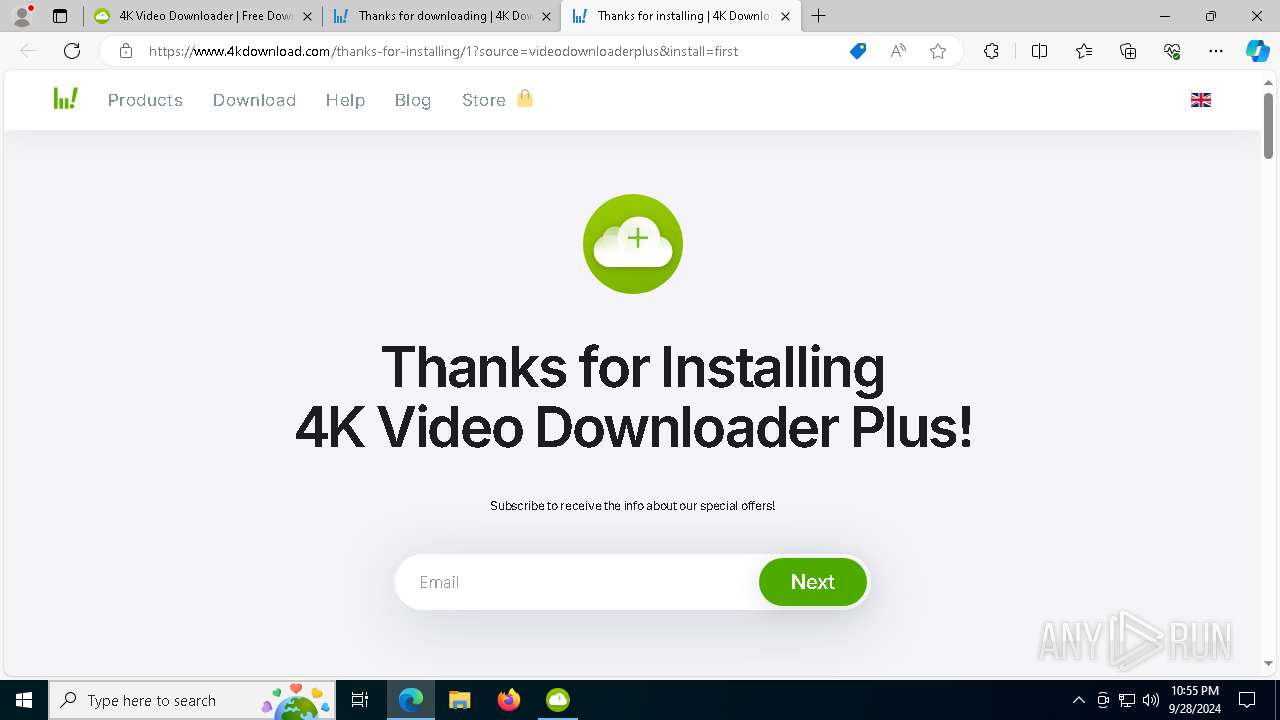Viewport: 1280px width, 720px height.
Task: Open the Help menu item
Action: click(345, 100)
